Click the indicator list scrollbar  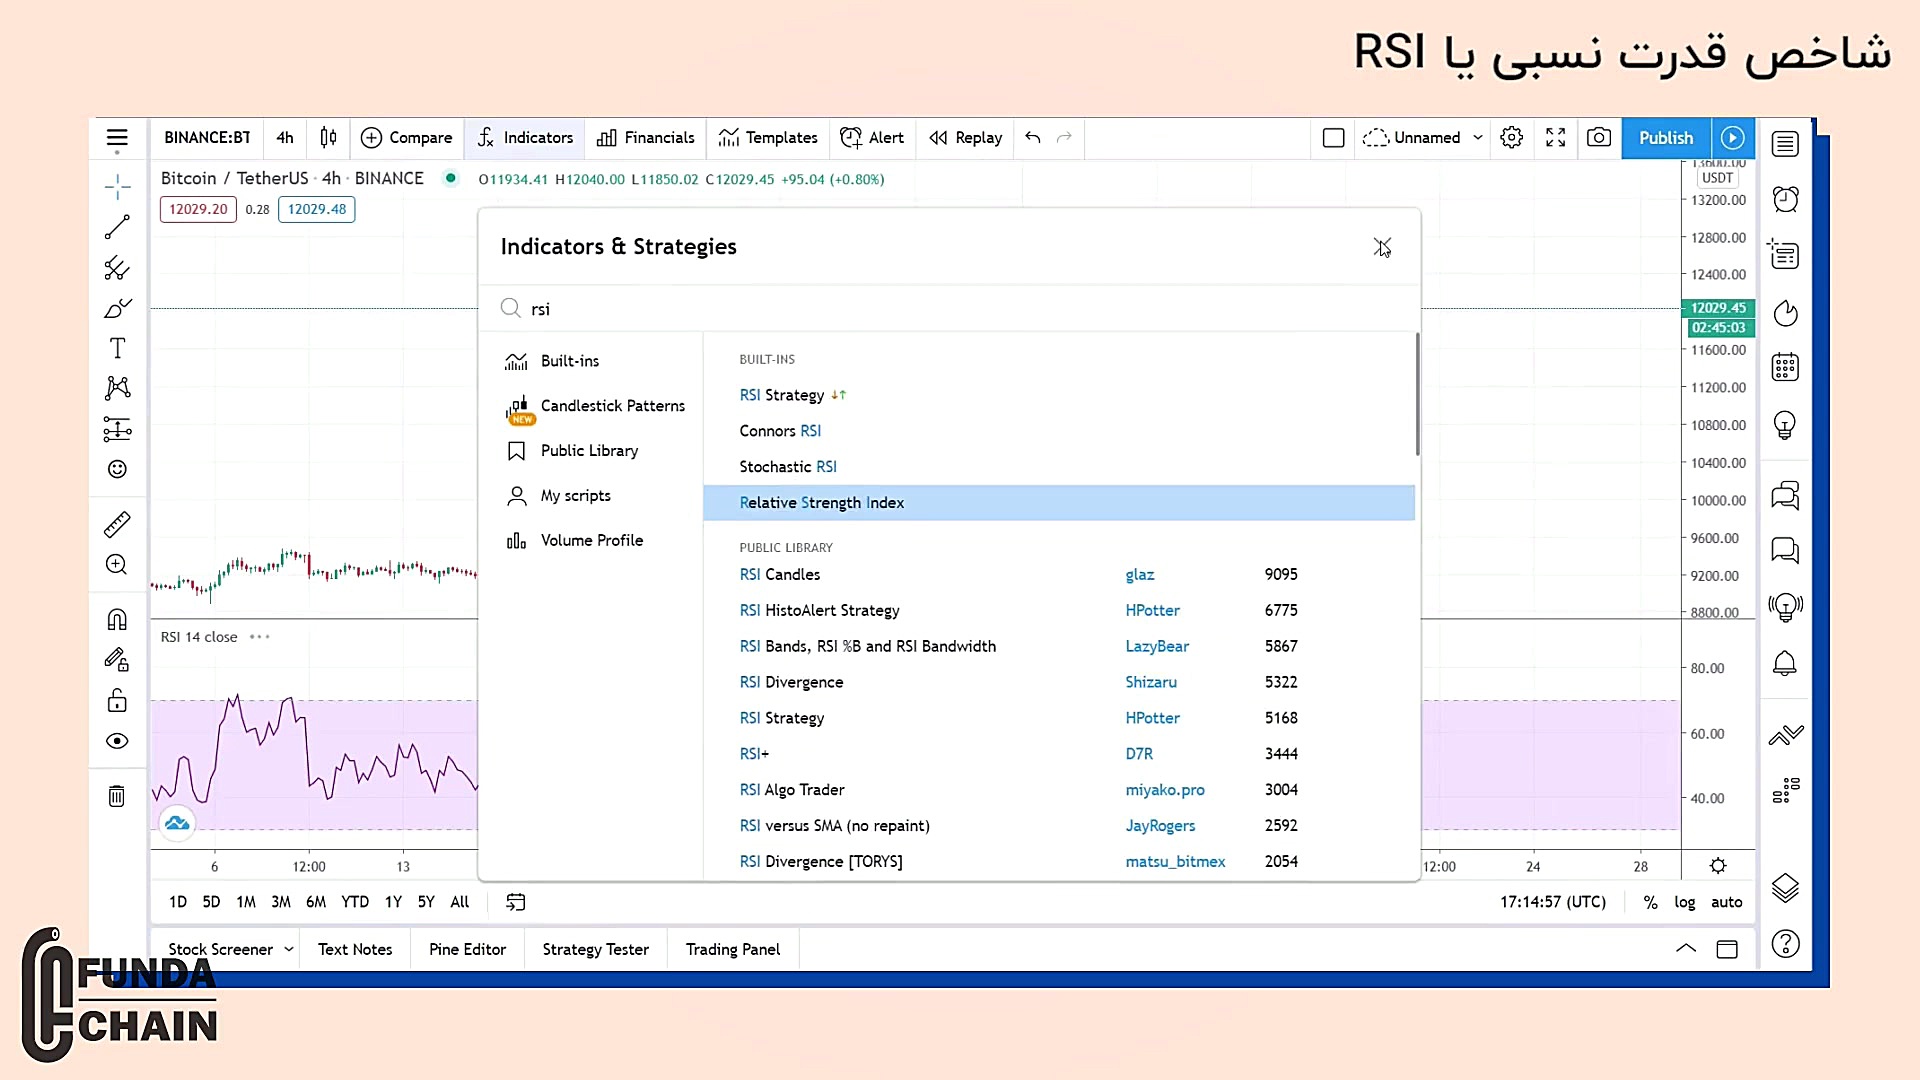tap(1417, 395)
